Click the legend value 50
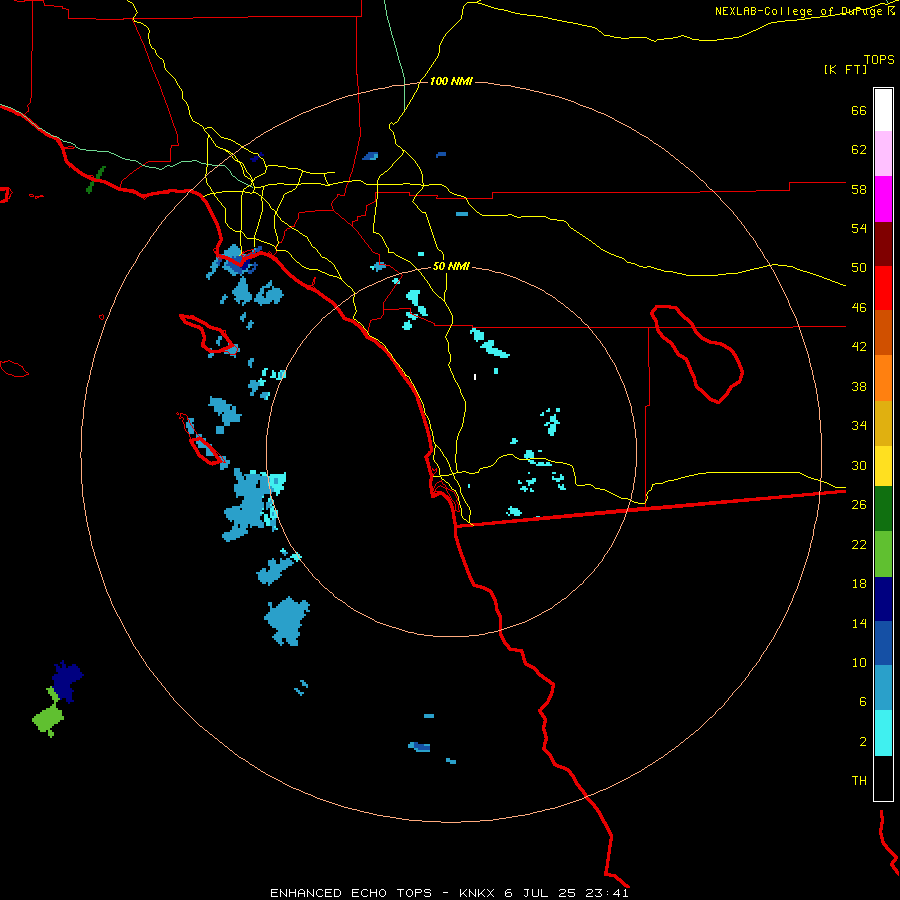The width and height of the screenshot is (900, 900). [x=859, y=268]
